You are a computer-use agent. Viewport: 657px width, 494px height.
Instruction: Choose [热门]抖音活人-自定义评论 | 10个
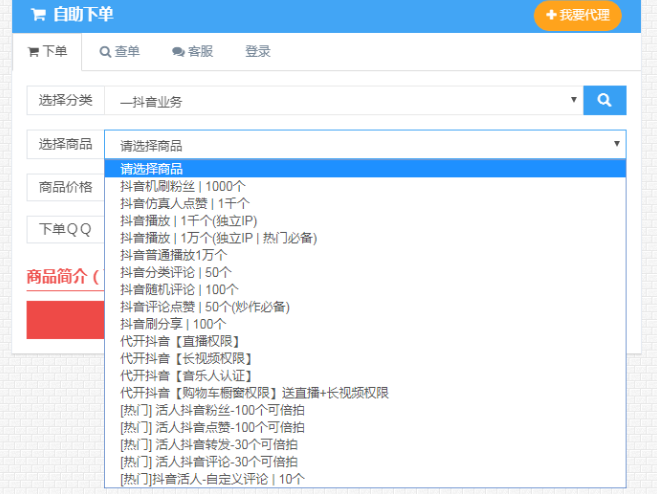click(365, 478)
